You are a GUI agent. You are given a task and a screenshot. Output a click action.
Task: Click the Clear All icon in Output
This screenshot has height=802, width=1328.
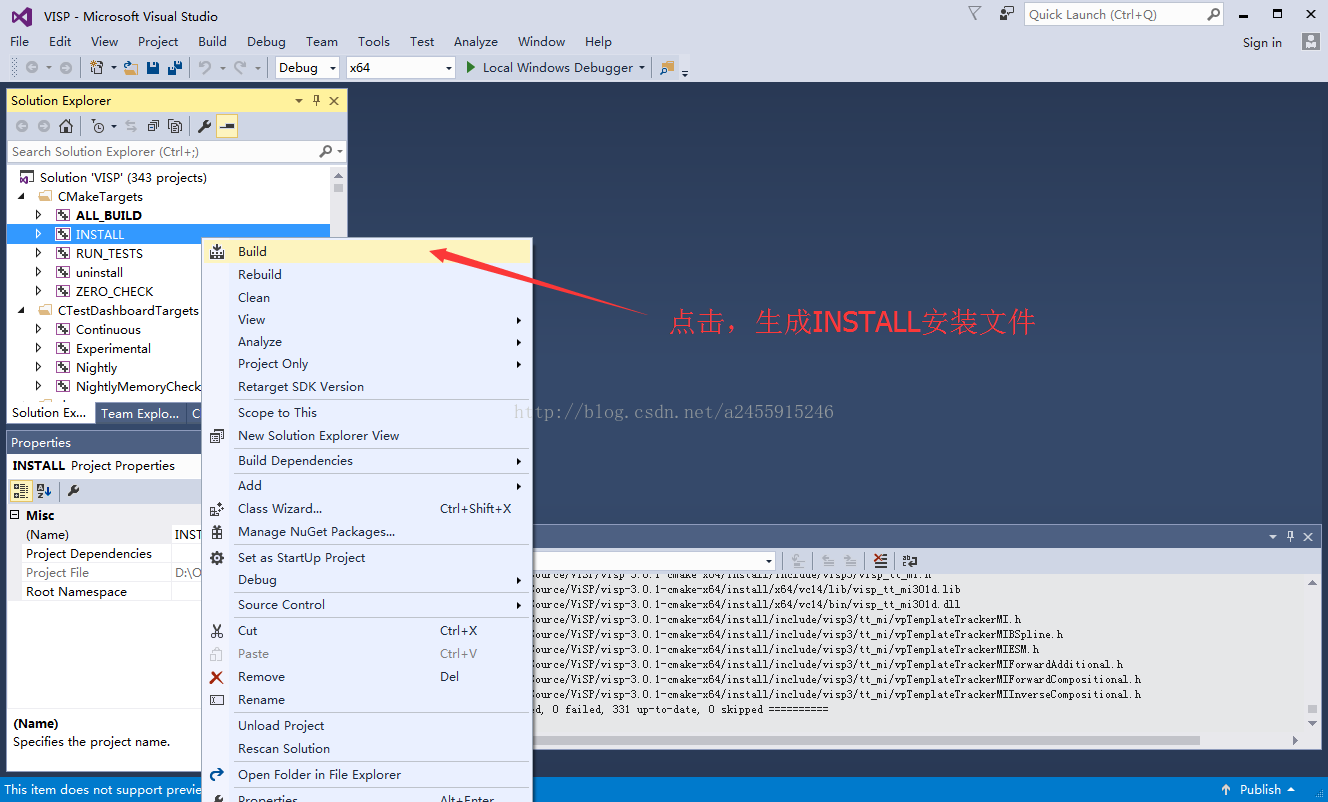880,561
